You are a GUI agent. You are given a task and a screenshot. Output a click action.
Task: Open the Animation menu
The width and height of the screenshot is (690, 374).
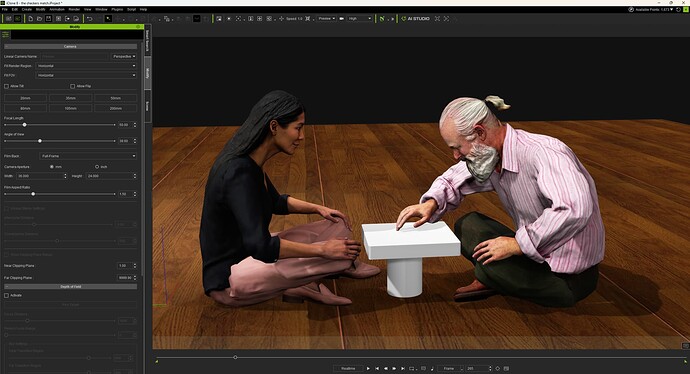(57, 9)
